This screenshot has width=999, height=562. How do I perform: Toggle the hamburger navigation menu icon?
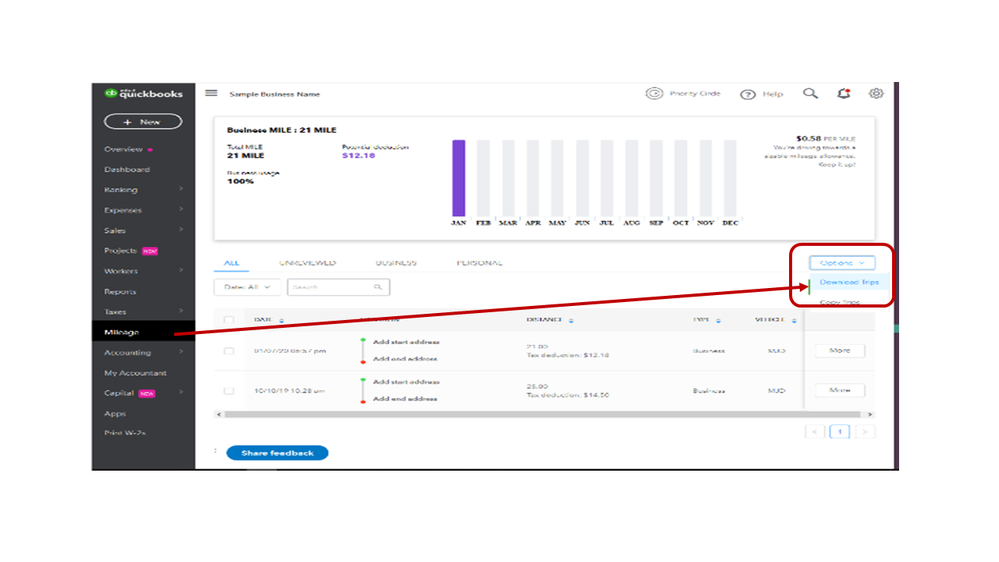(x=211, y=93)
